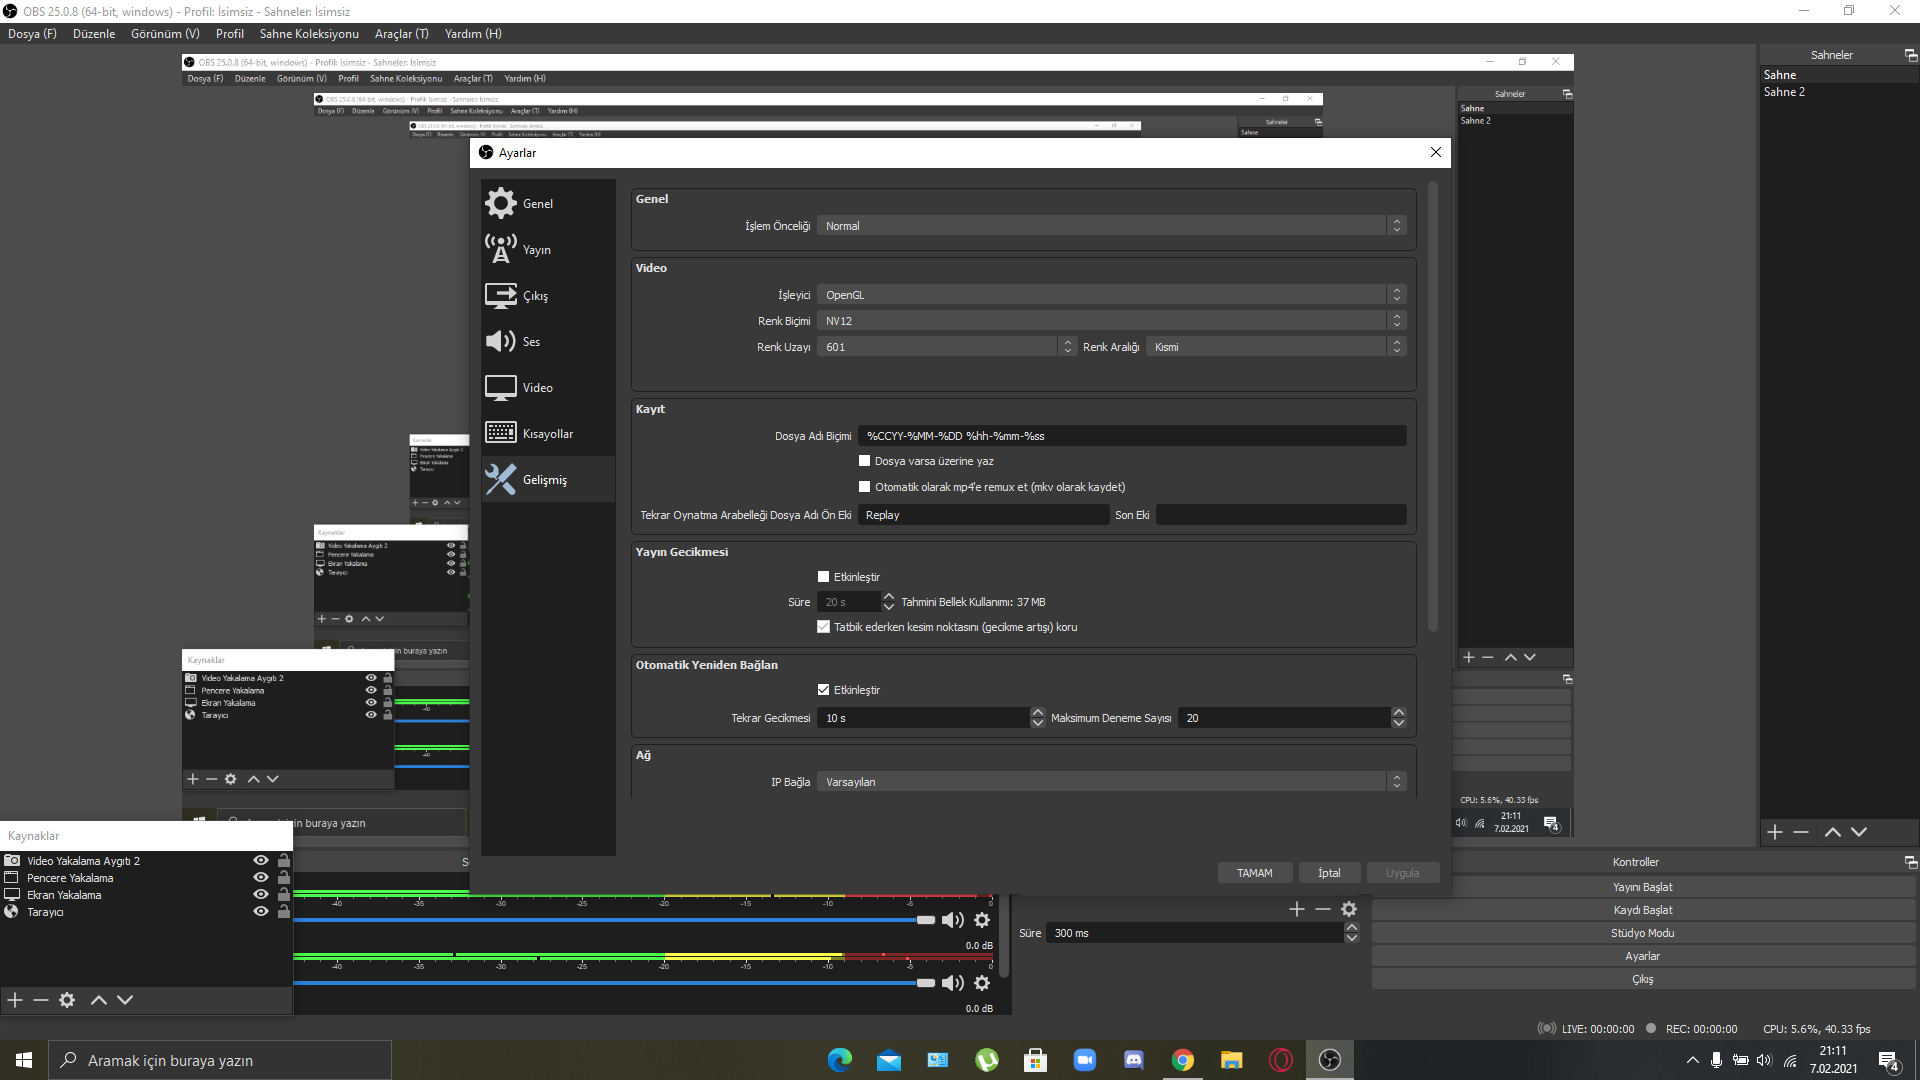Enable 'Dosya varsa üzerine yaz' checkbox

tap(865, 461)
